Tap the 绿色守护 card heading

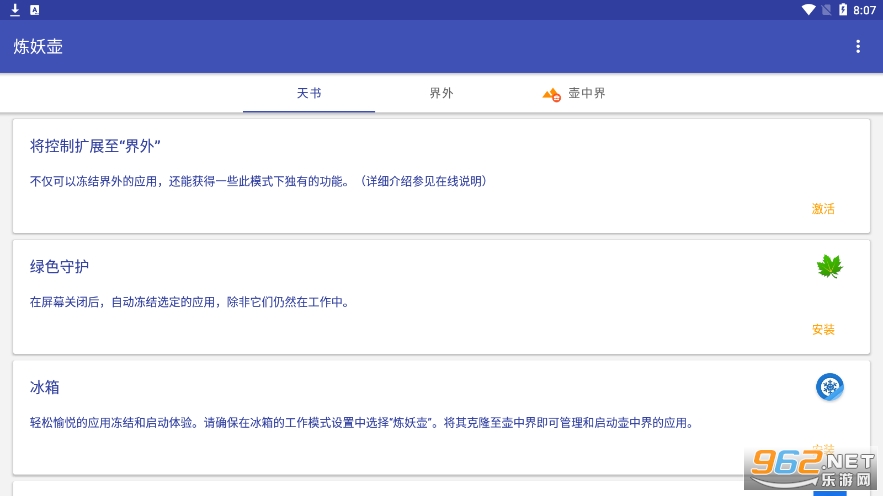click(x=59, y=266)
